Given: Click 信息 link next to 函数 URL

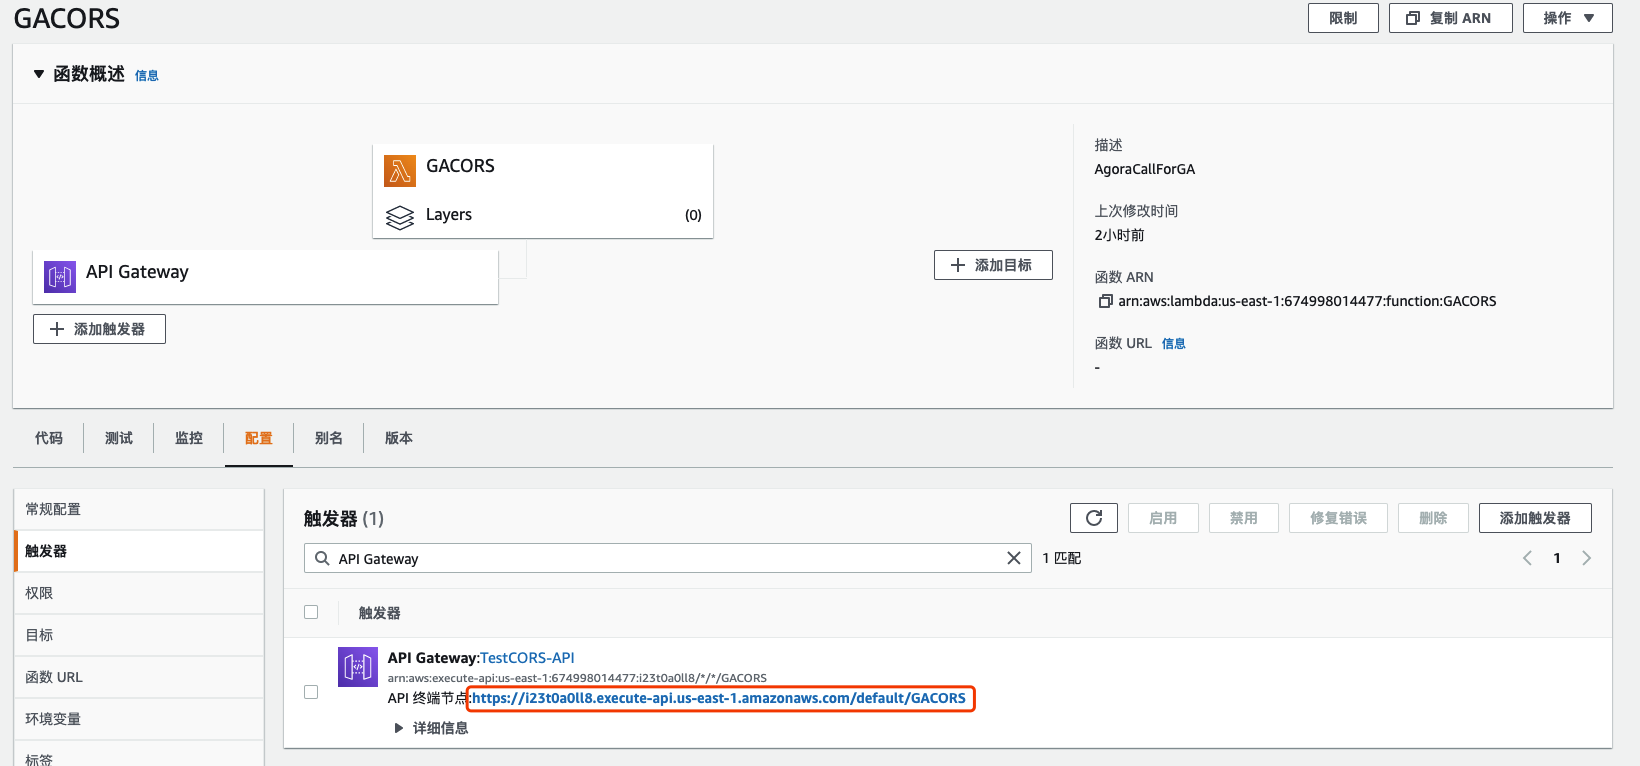Looking at the screenshot, I should click(x=1174, y=343).
